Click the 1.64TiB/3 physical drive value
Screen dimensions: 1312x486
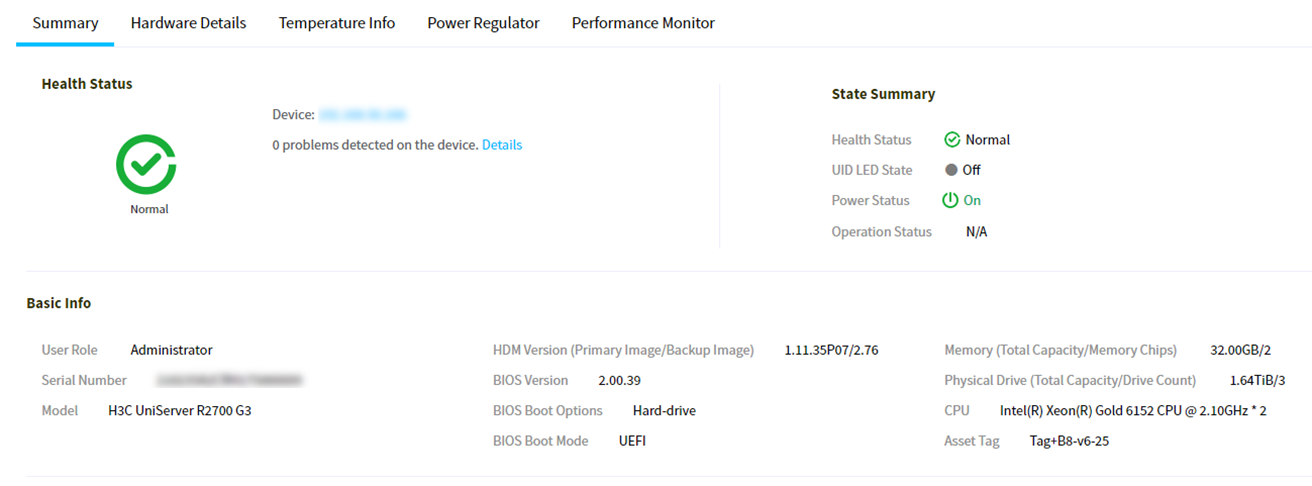click(x=1257, y=380)
